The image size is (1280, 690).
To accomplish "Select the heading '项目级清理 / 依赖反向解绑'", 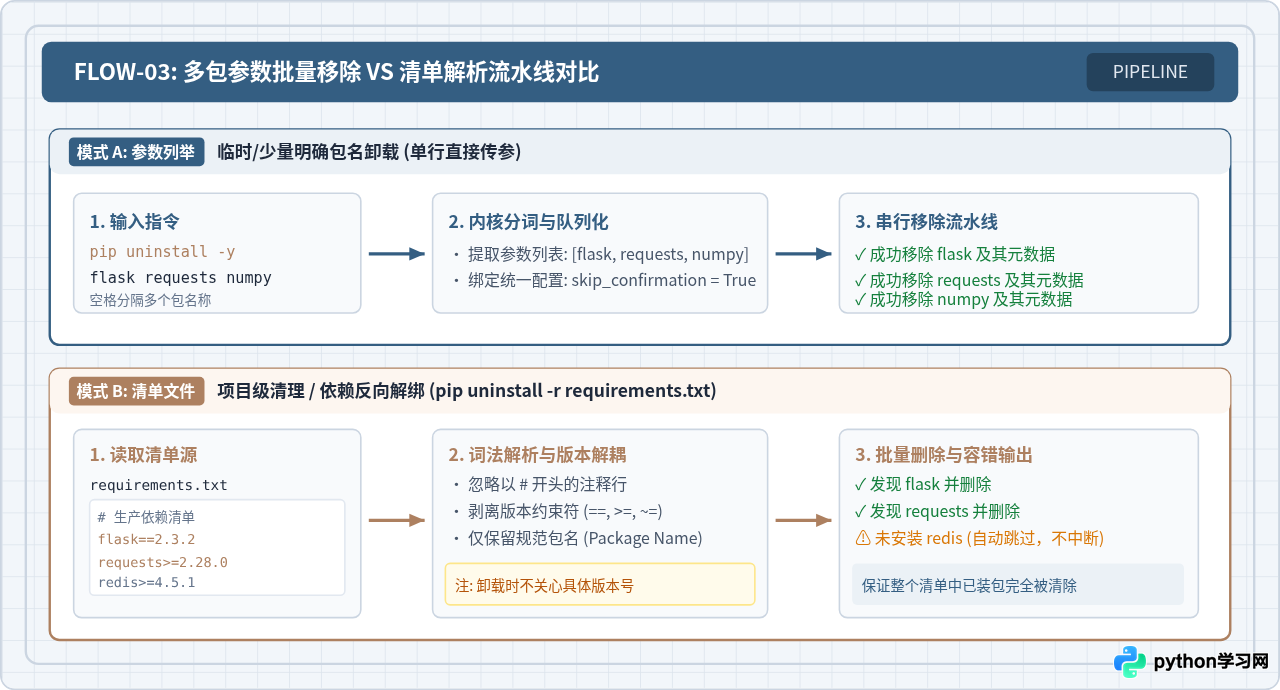I will [321, 391].
